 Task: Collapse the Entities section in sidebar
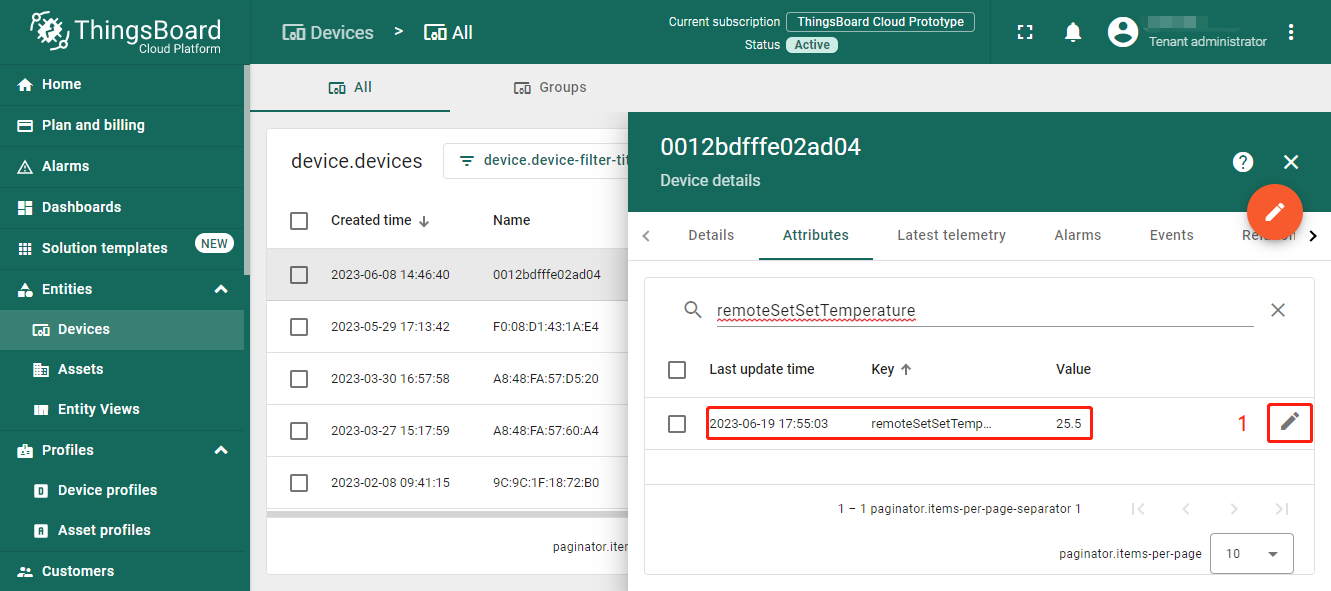click(221, 289)
